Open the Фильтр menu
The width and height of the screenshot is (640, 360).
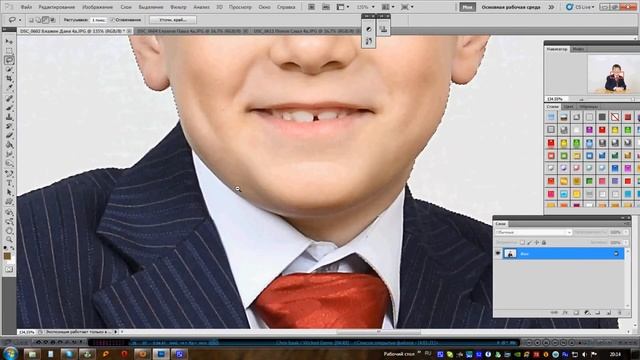tap(178, 7)
